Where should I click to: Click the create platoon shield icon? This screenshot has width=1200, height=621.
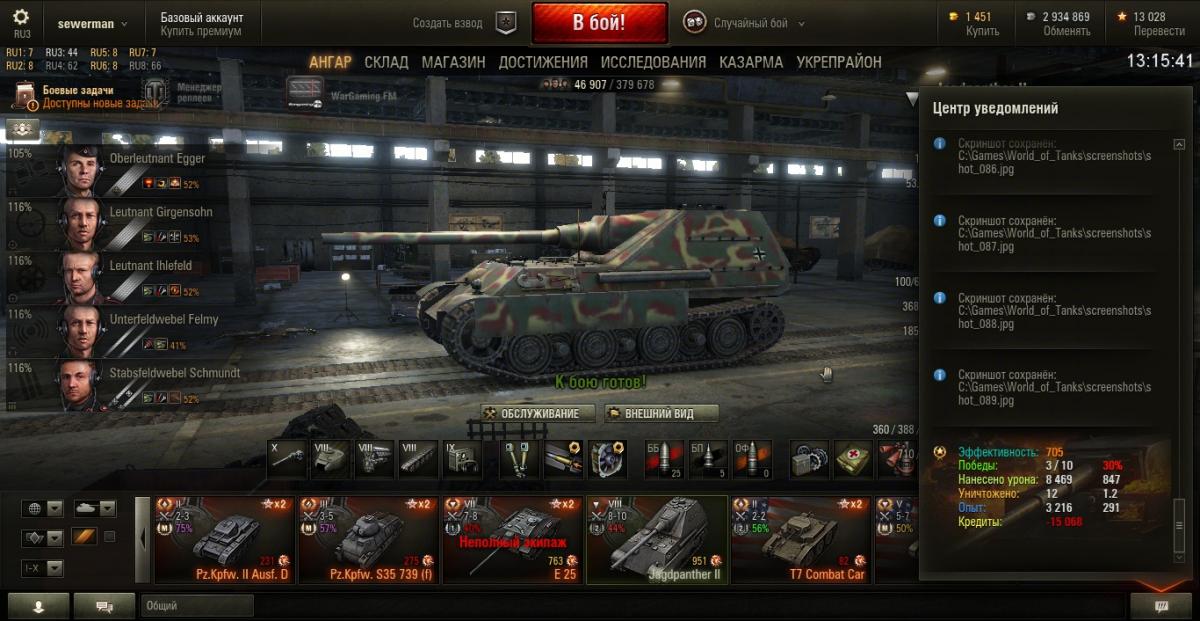(x=507, y=23)
